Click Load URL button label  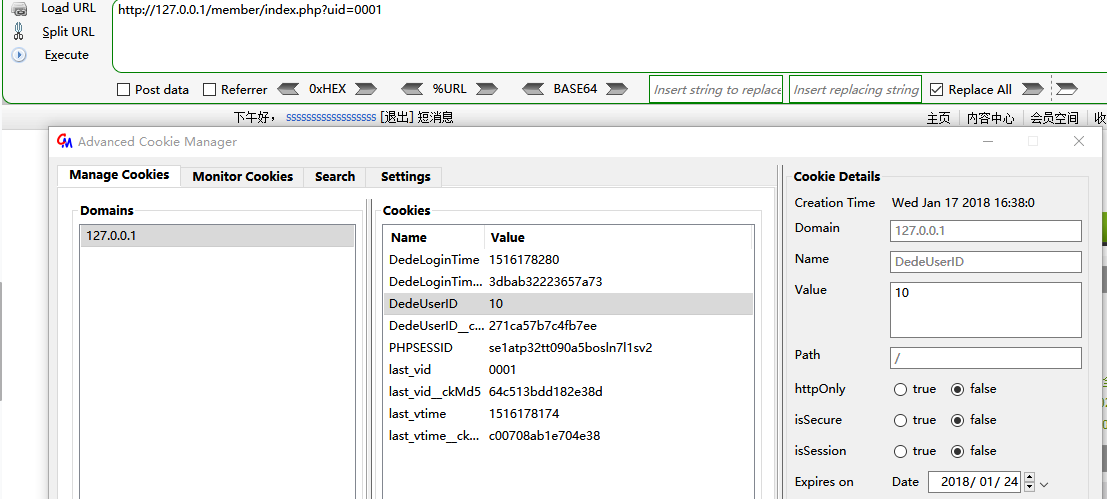pyautogui.click(x=68, y=8)
